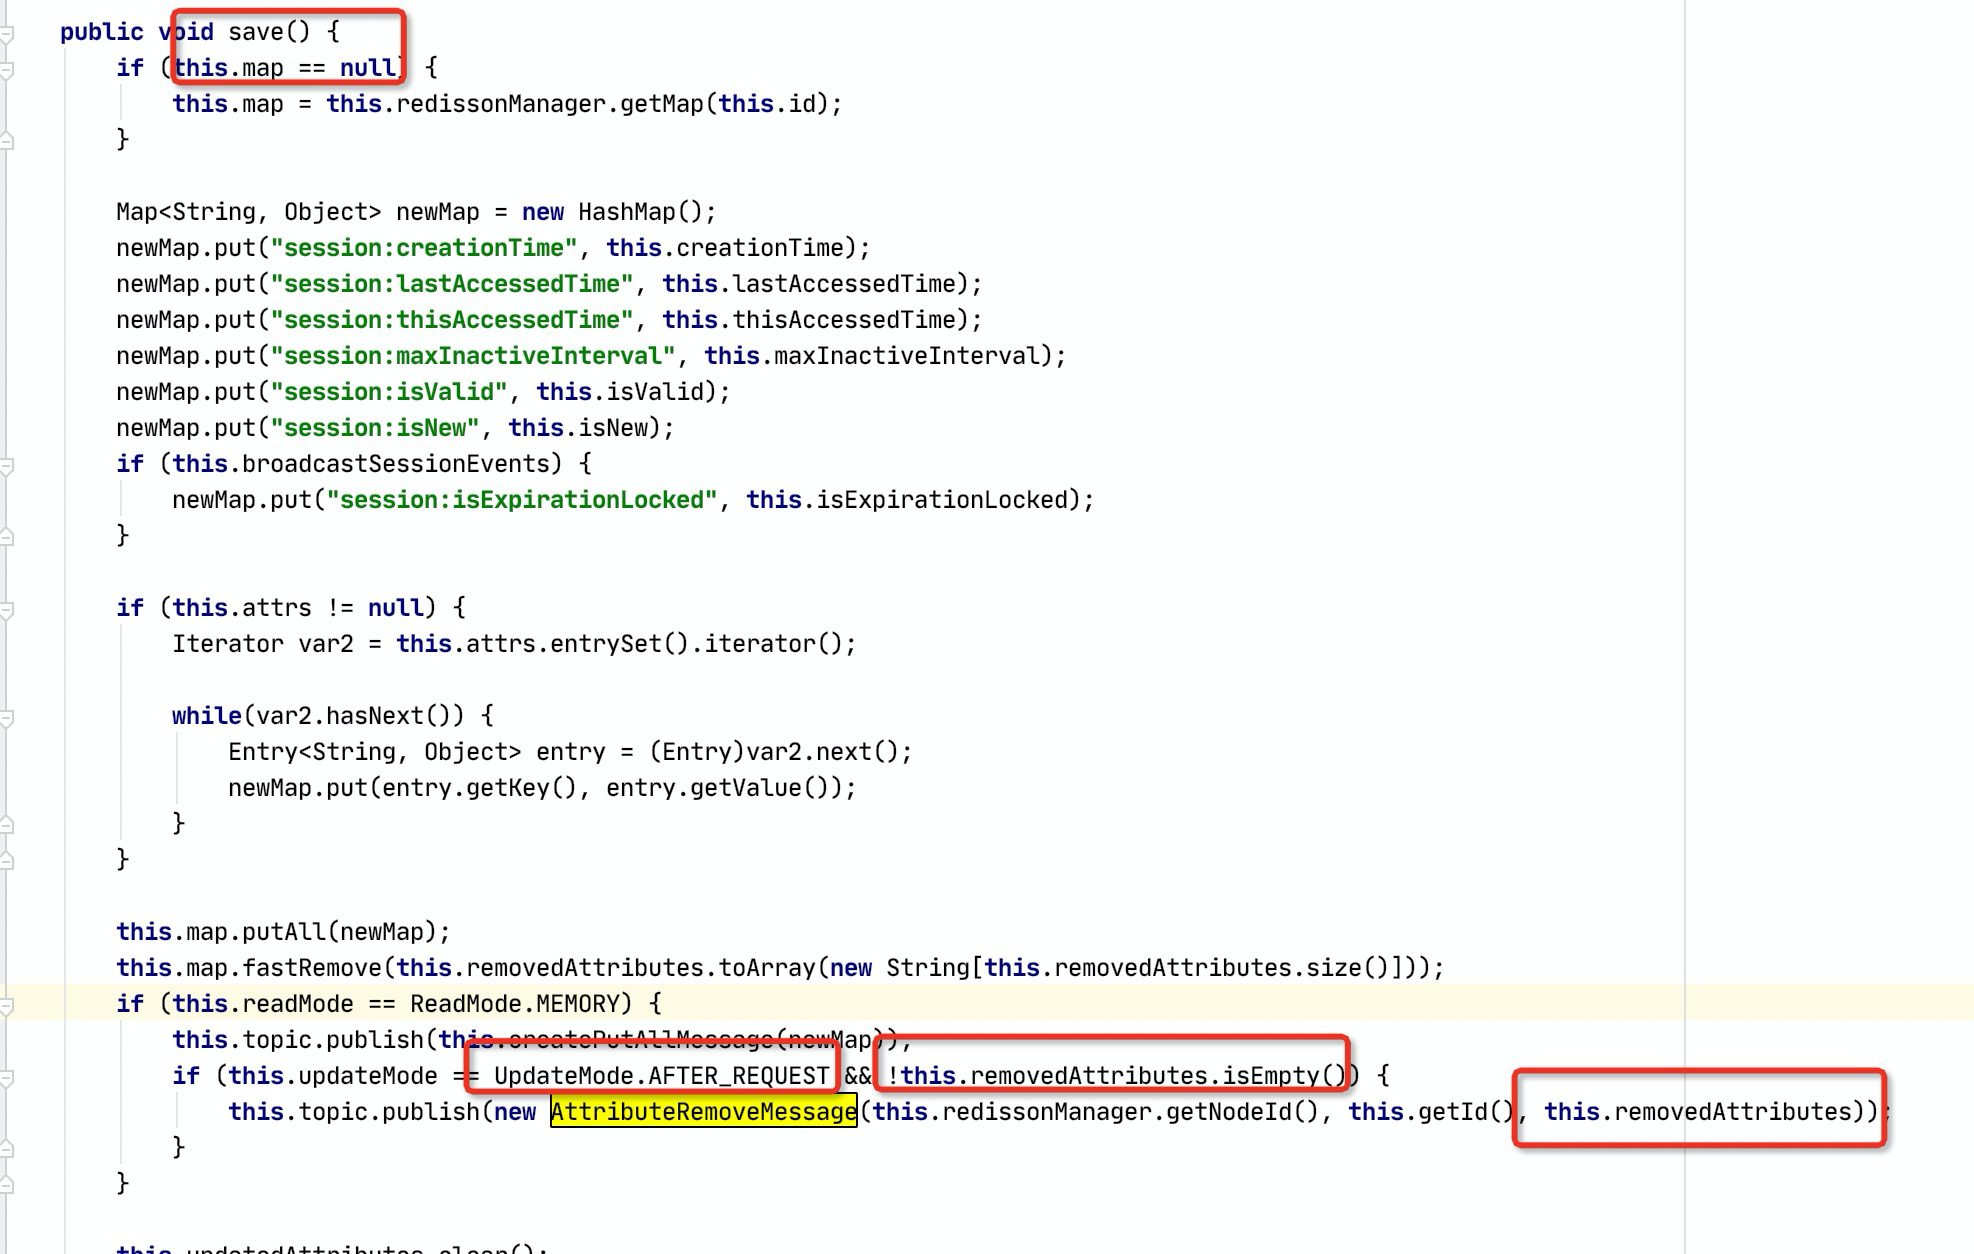Click UpdateMode.AFTER_REQUEST inside the red box
This screenshot has width=1974, height=1254.
tap(660, 1076)
